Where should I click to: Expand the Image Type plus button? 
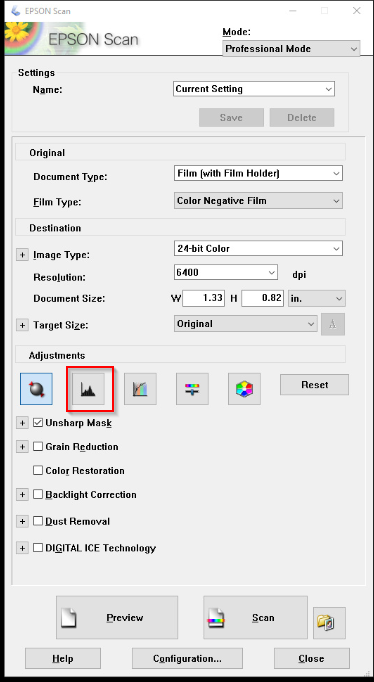pos(22,255)
